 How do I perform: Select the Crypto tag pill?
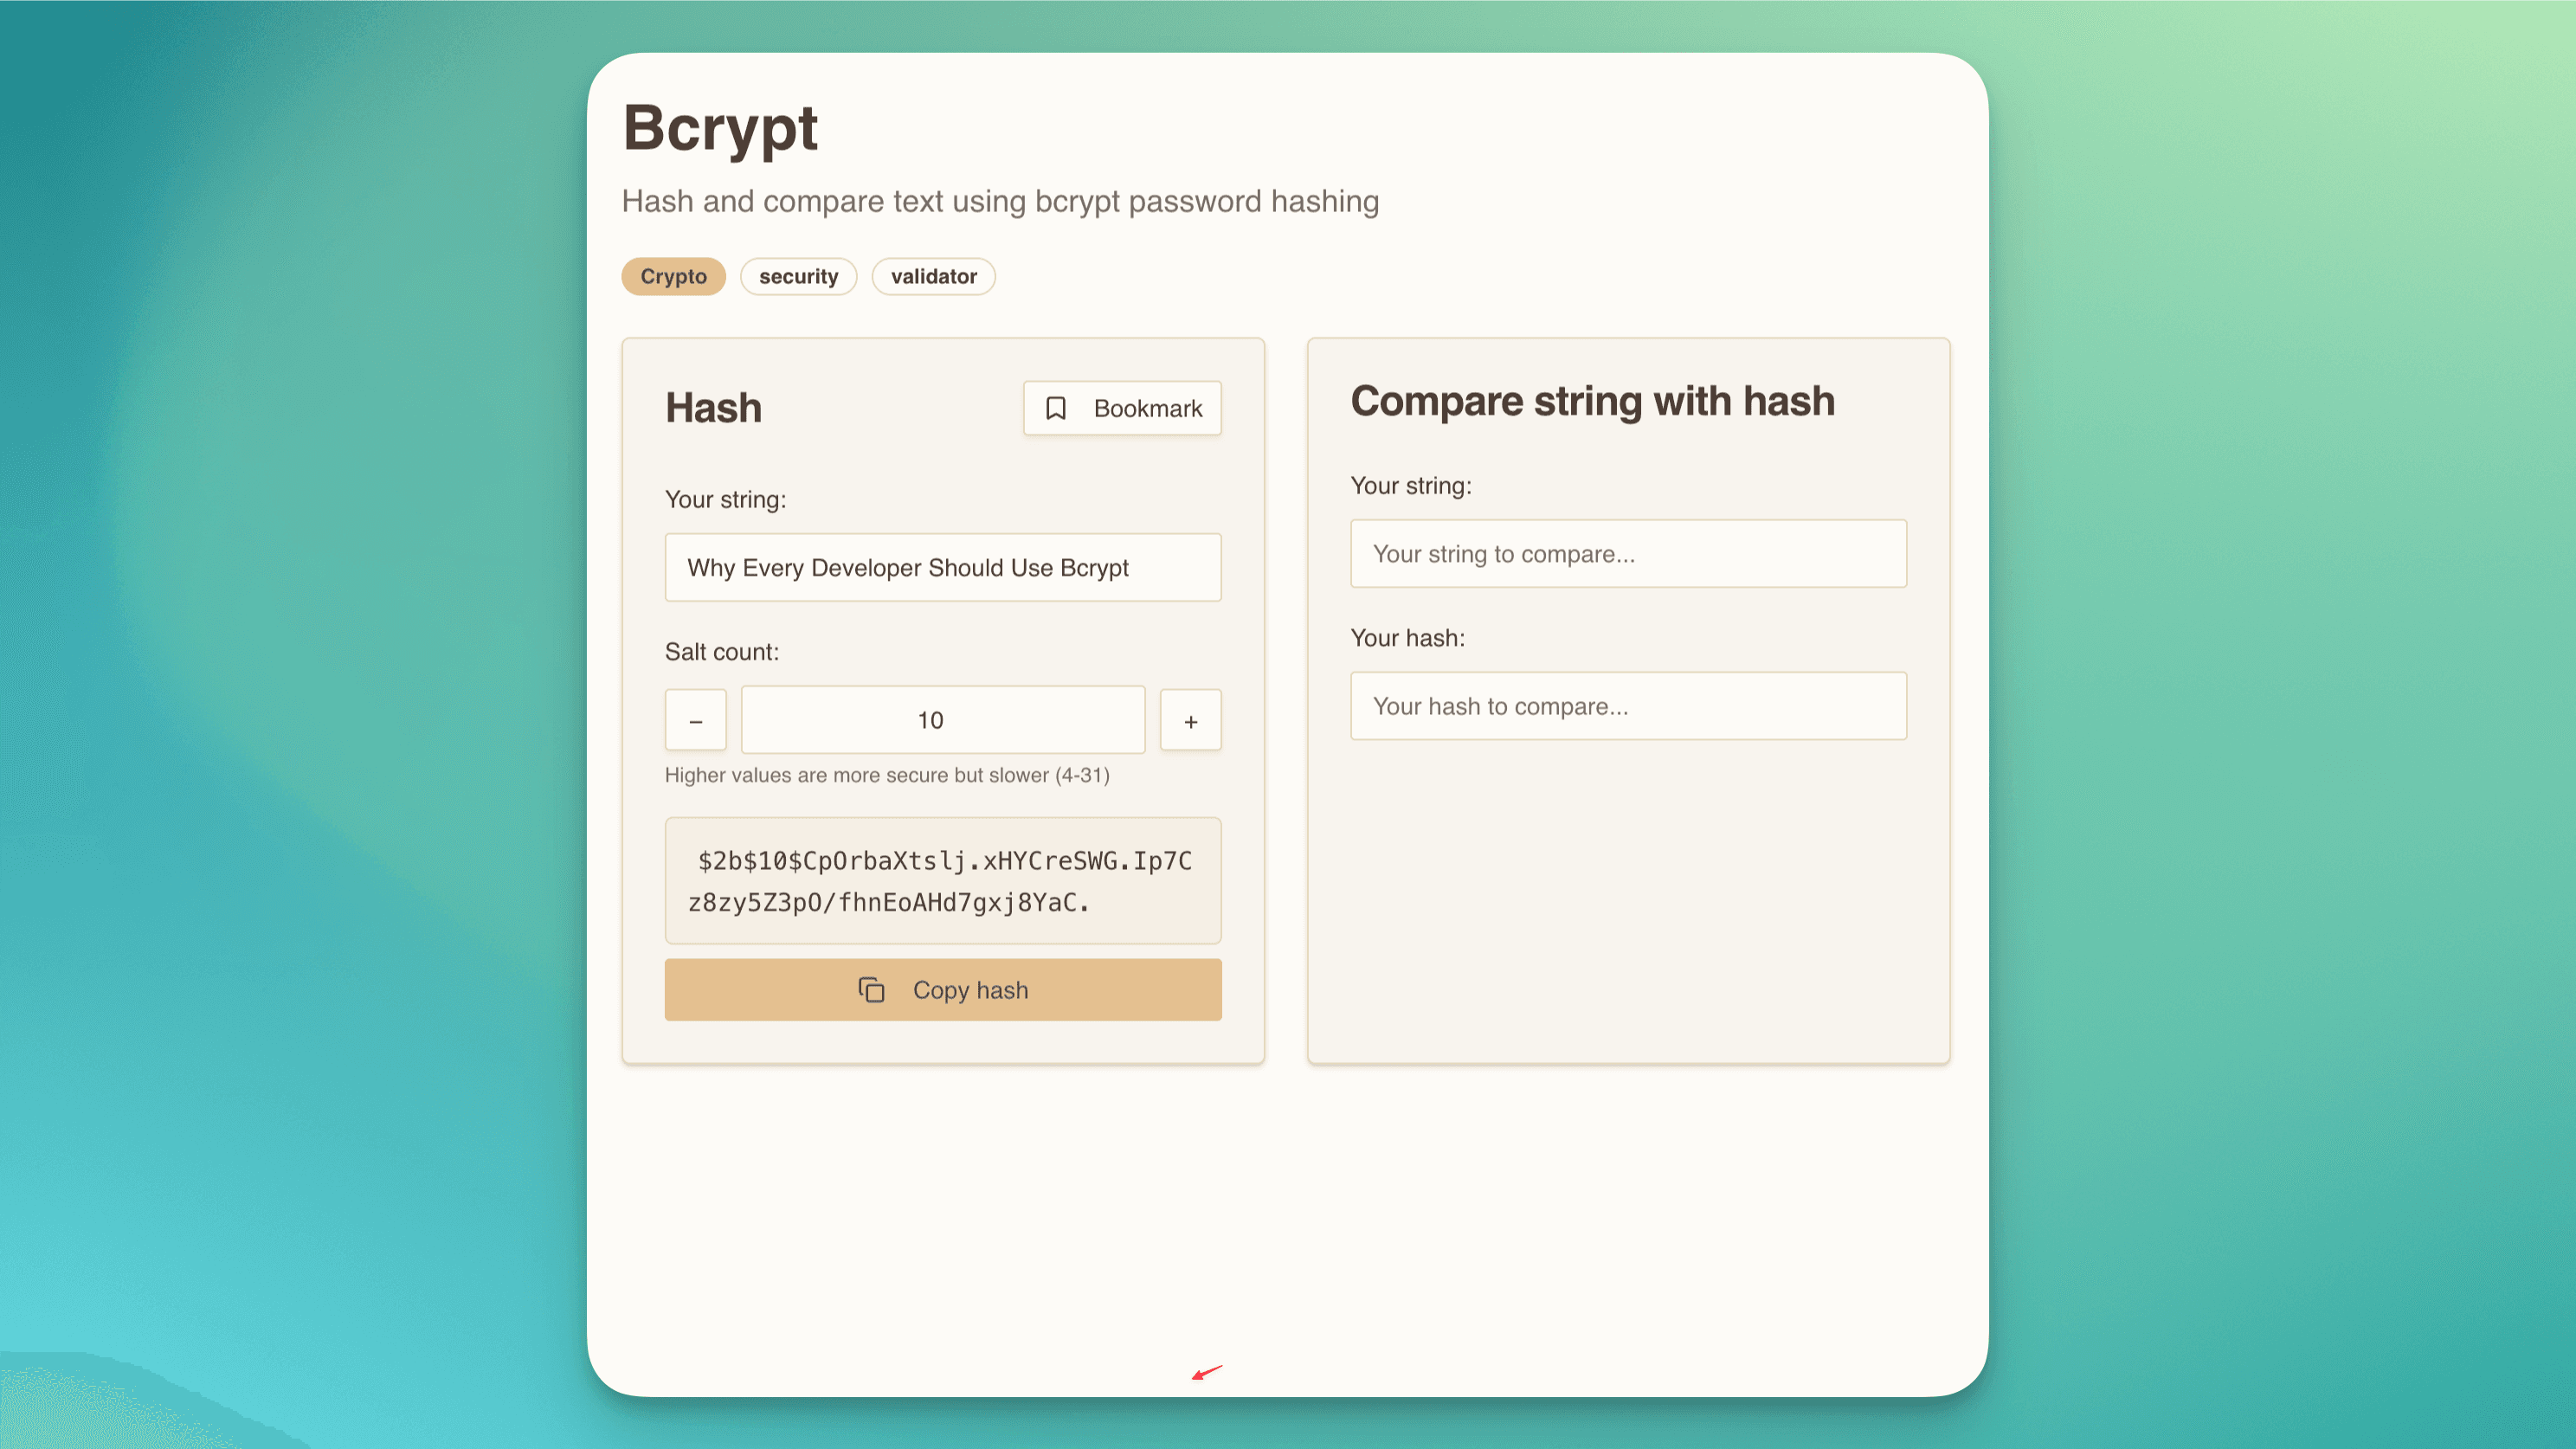click(673, 276)
